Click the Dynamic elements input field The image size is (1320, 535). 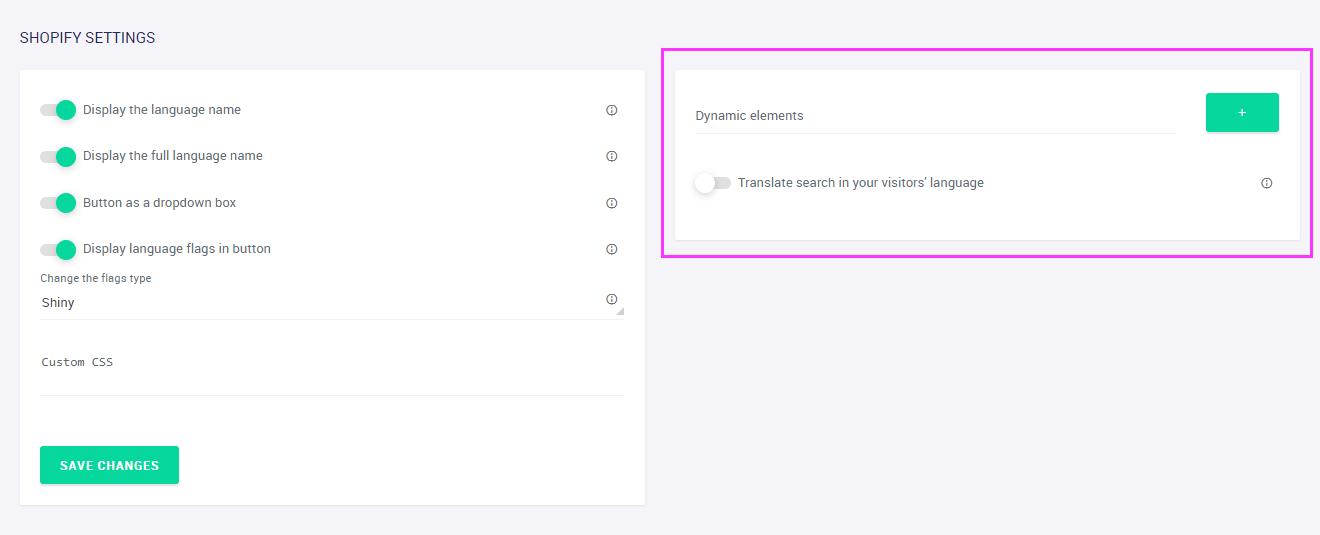click(x=935, y=115)
